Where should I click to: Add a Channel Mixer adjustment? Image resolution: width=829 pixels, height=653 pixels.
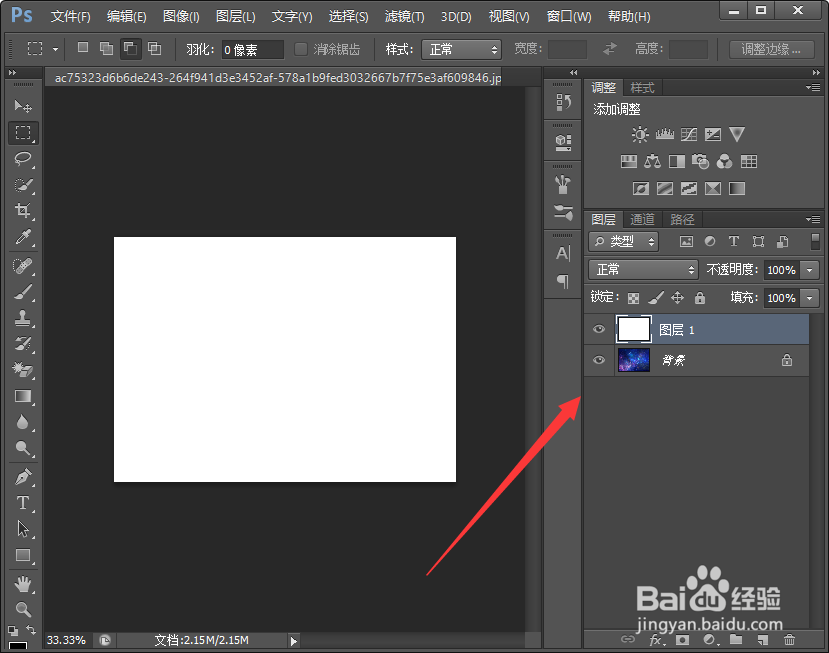tap(724, 161)
